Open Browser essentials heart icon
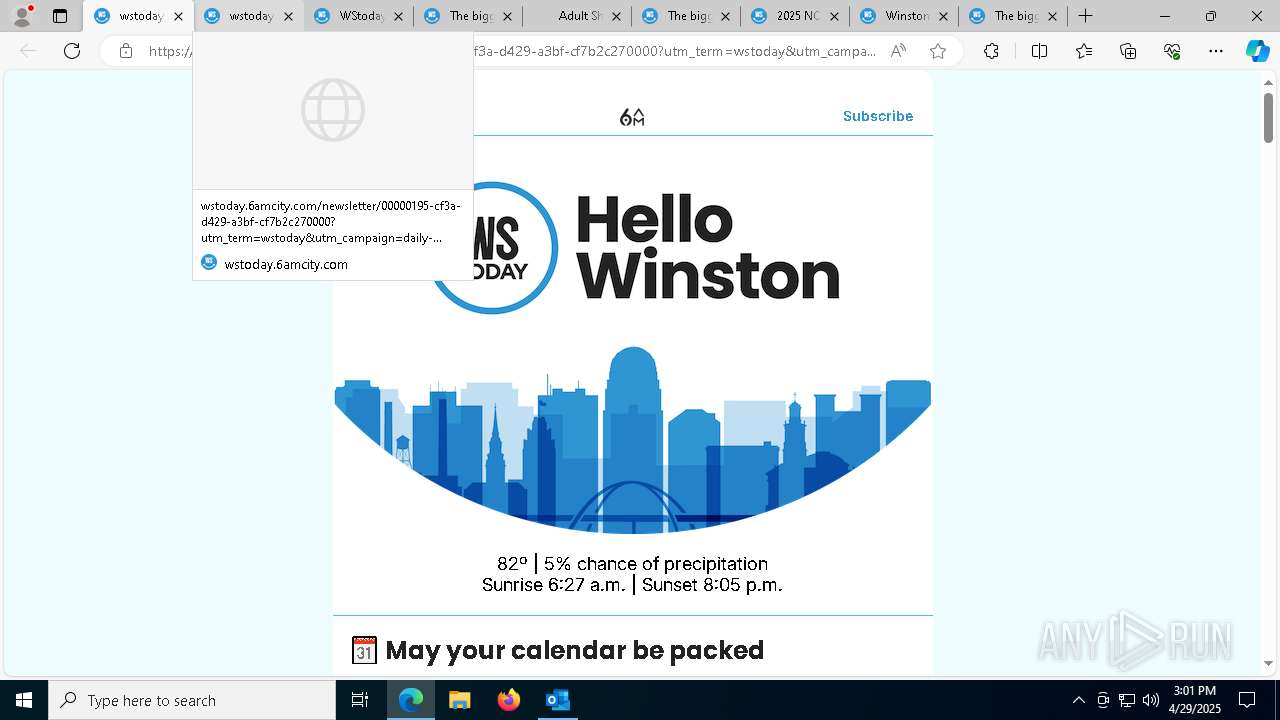Image resolution: width=1280 pixels, height=720 pixels. [x=1172, y=51]
